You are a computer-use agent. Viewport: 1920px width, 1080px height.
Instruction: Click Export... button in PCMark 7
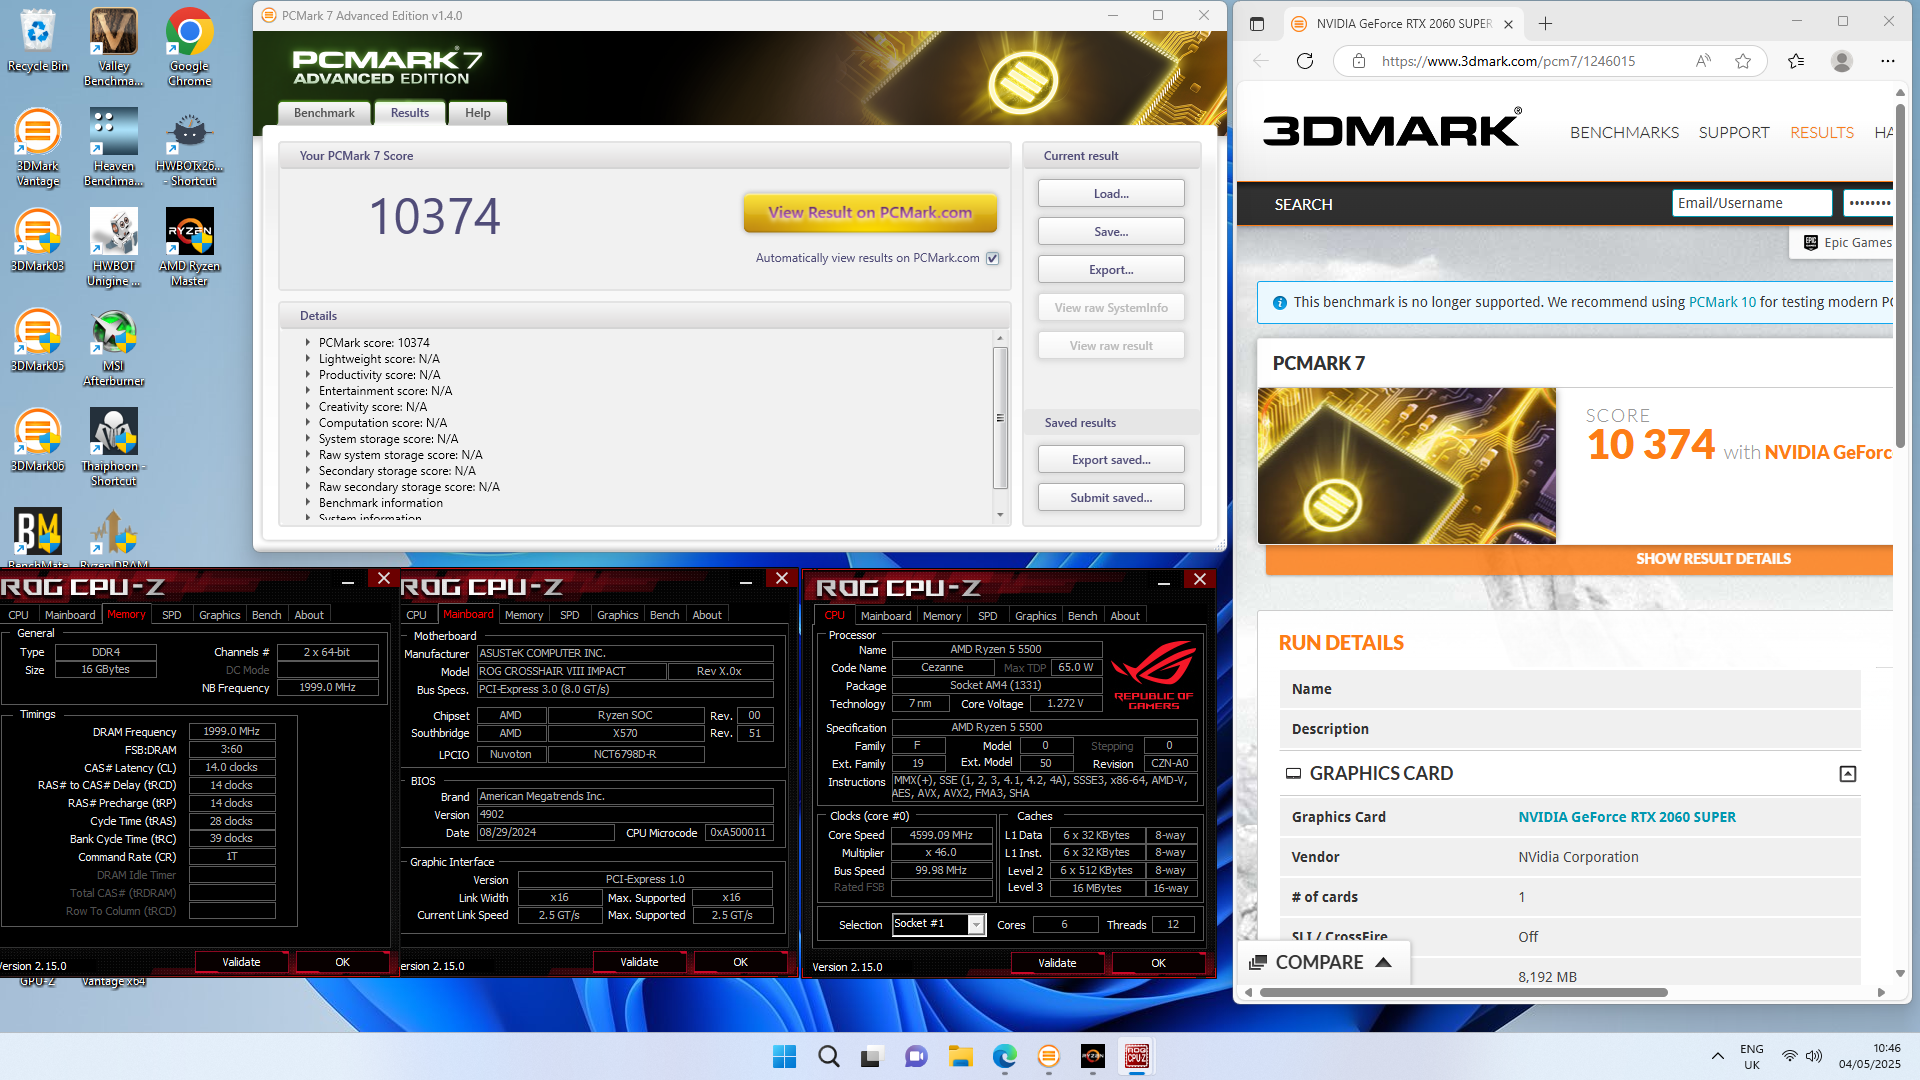tap(1111, 269)
